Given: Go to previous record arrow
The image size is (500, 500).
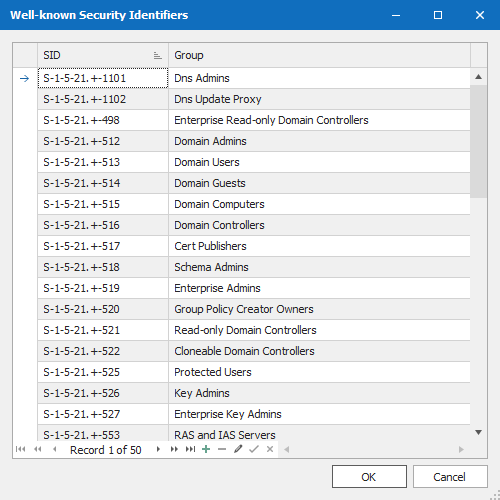Looking at the screenshot, I should (55, 449).
